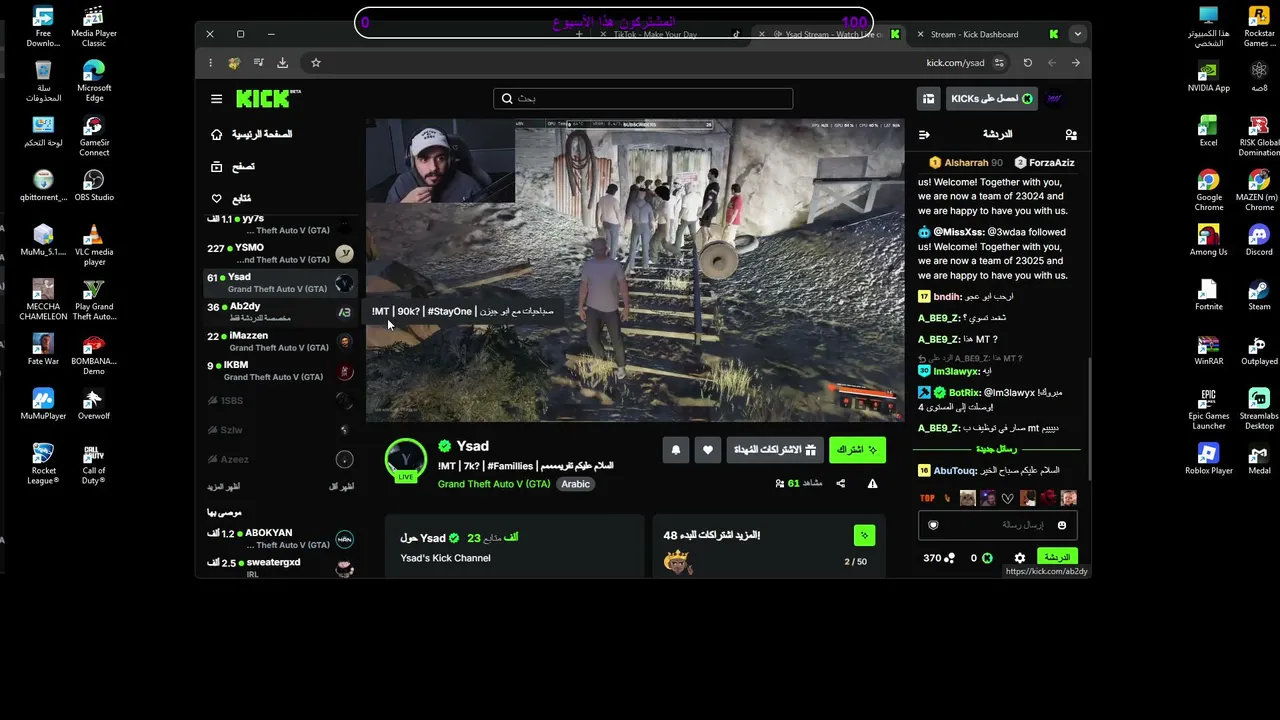The width and height of the screenshot is (1280, 720).
Task: Click the browser extension icon beside the menu
Action: click(234, 62)
